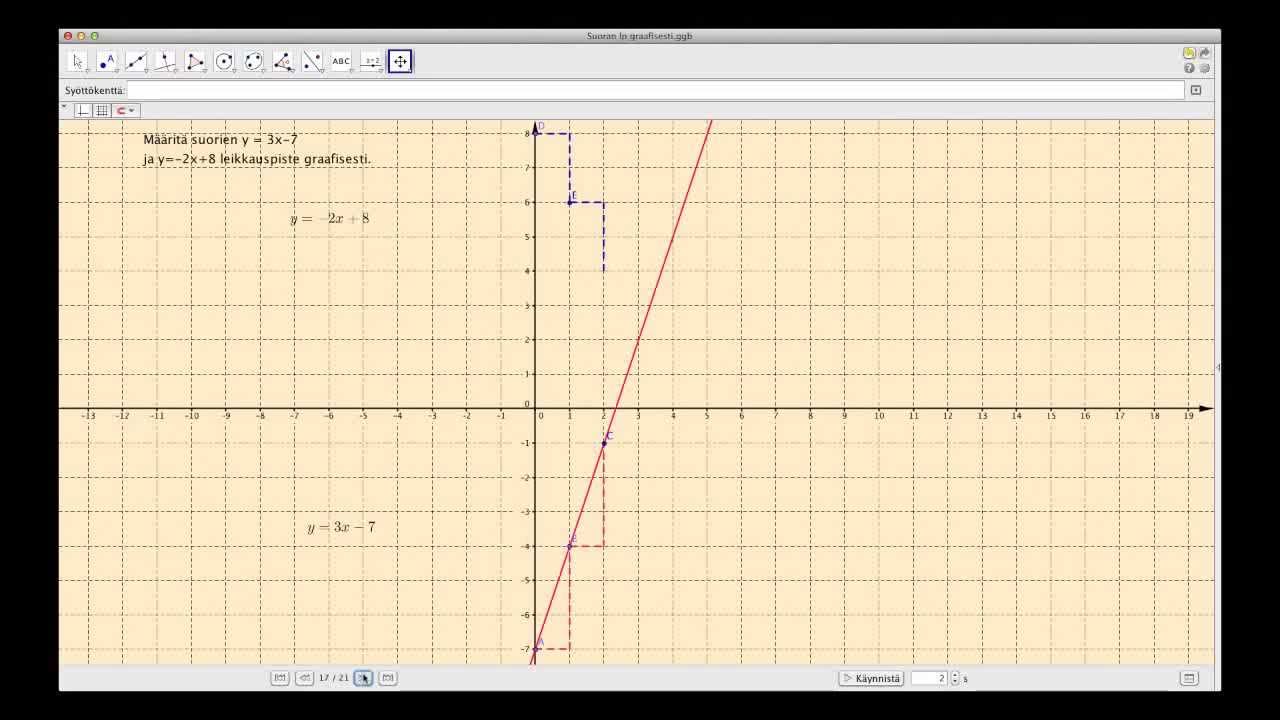
Task: Open the side panel handle at right edge
Action: 1217,368
